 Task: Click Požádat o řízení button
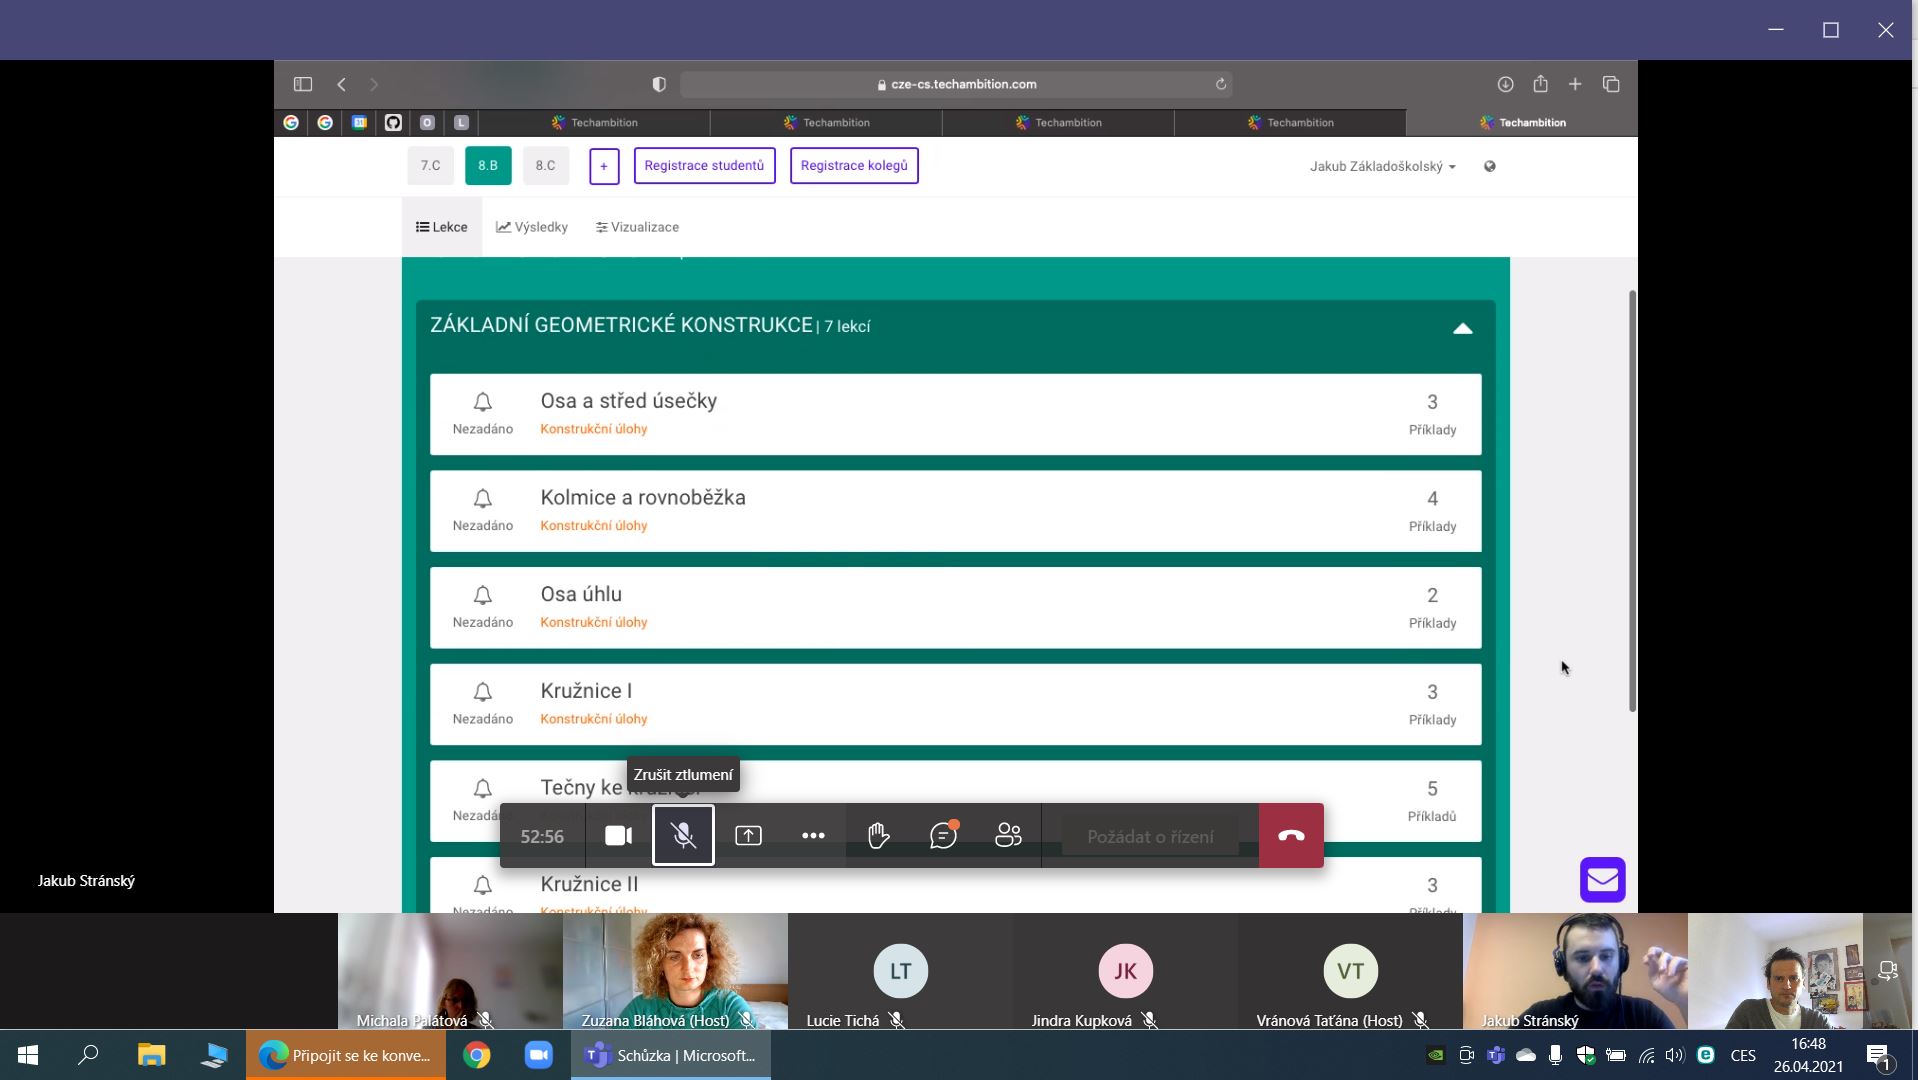coord(1150,837)
